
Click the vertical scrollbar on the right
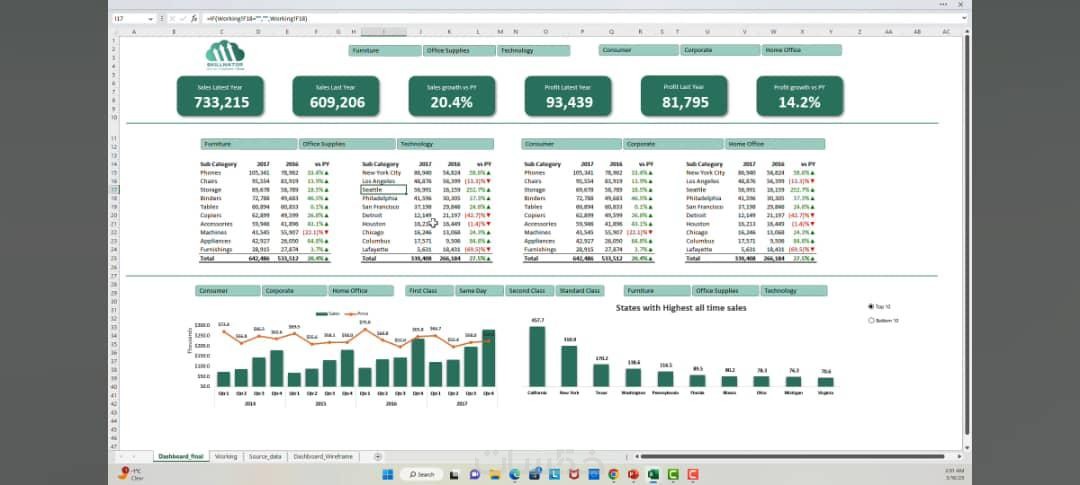coord(967,234)
